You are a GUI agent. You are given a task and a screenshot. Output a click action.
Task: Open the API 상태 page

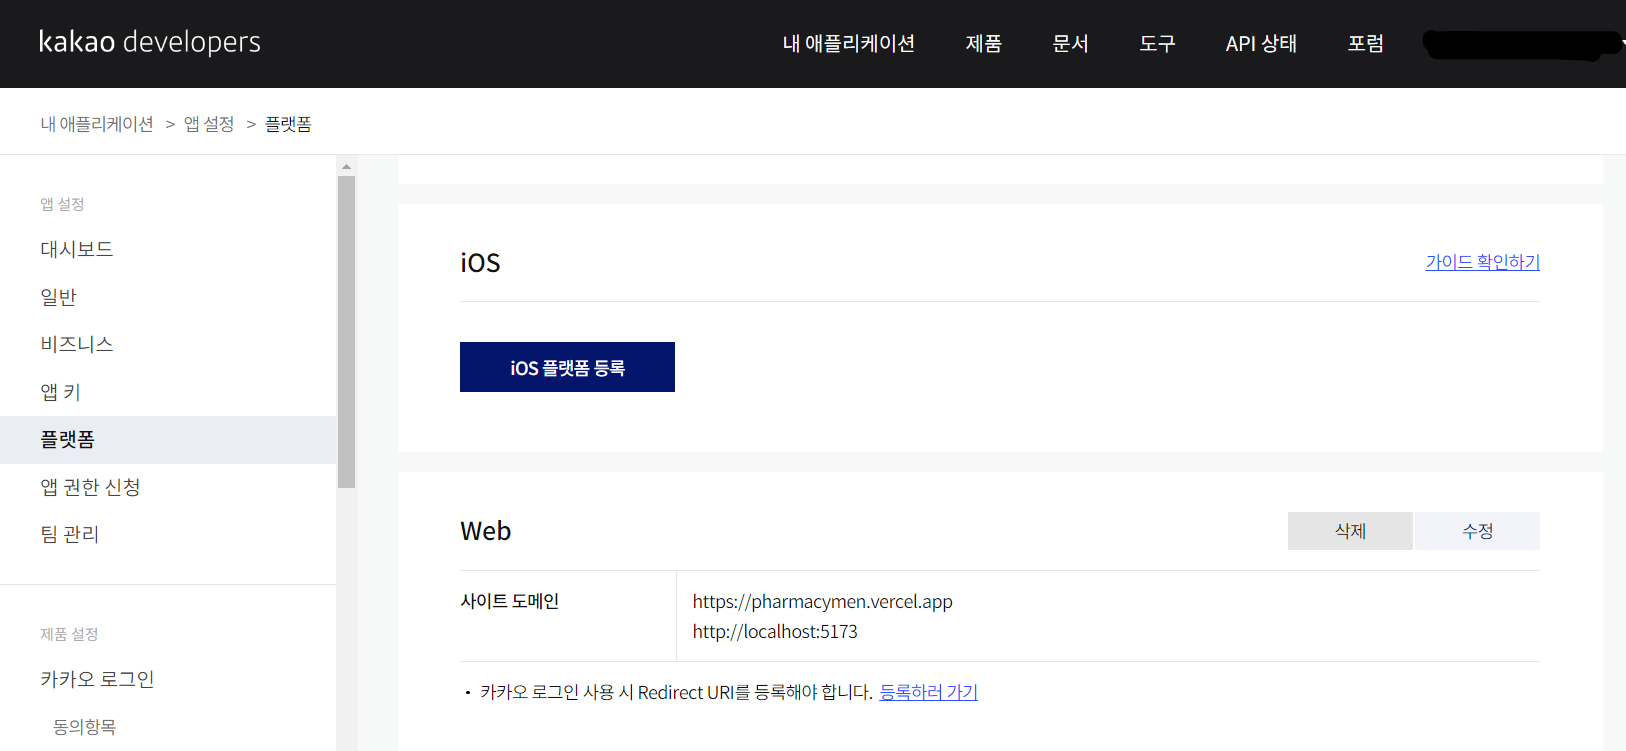point(1261,44)
